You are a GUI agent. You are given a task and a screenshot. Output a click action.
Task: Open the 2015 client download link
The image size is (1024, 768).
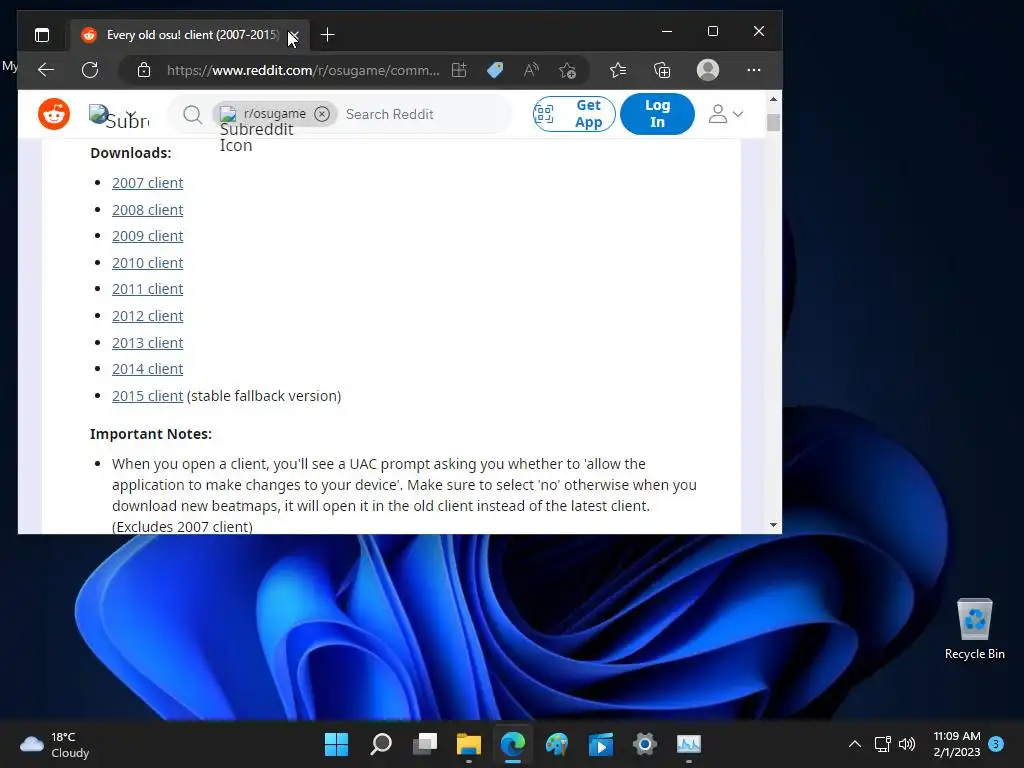tap(148, 396)
